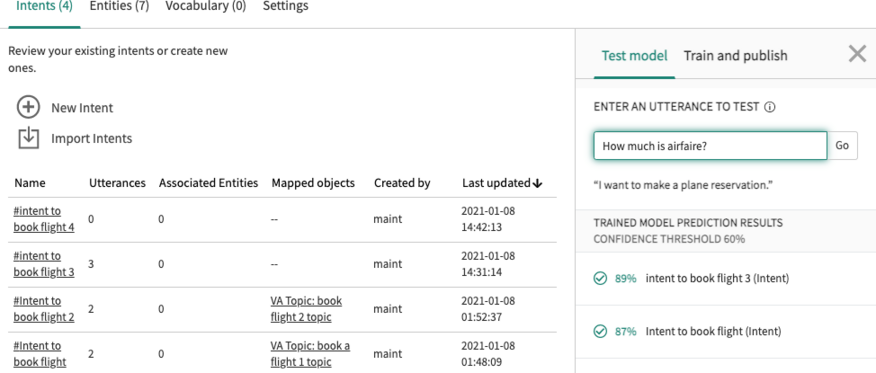Image resolution: width=876 pixels, height=373 pixels.
Task: Sort by Name column header
Action: click(x=30, y=183)
